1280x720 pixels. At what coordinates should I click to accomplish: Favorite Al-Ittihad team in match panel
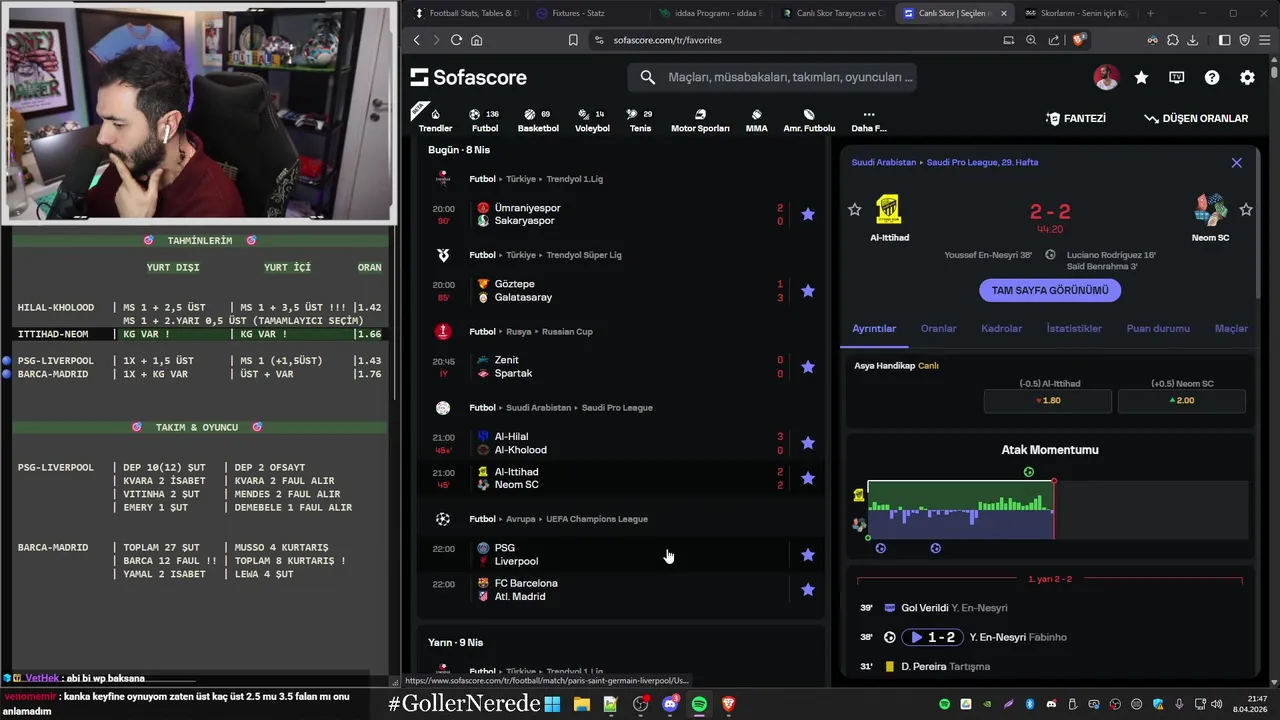(854, 209)
